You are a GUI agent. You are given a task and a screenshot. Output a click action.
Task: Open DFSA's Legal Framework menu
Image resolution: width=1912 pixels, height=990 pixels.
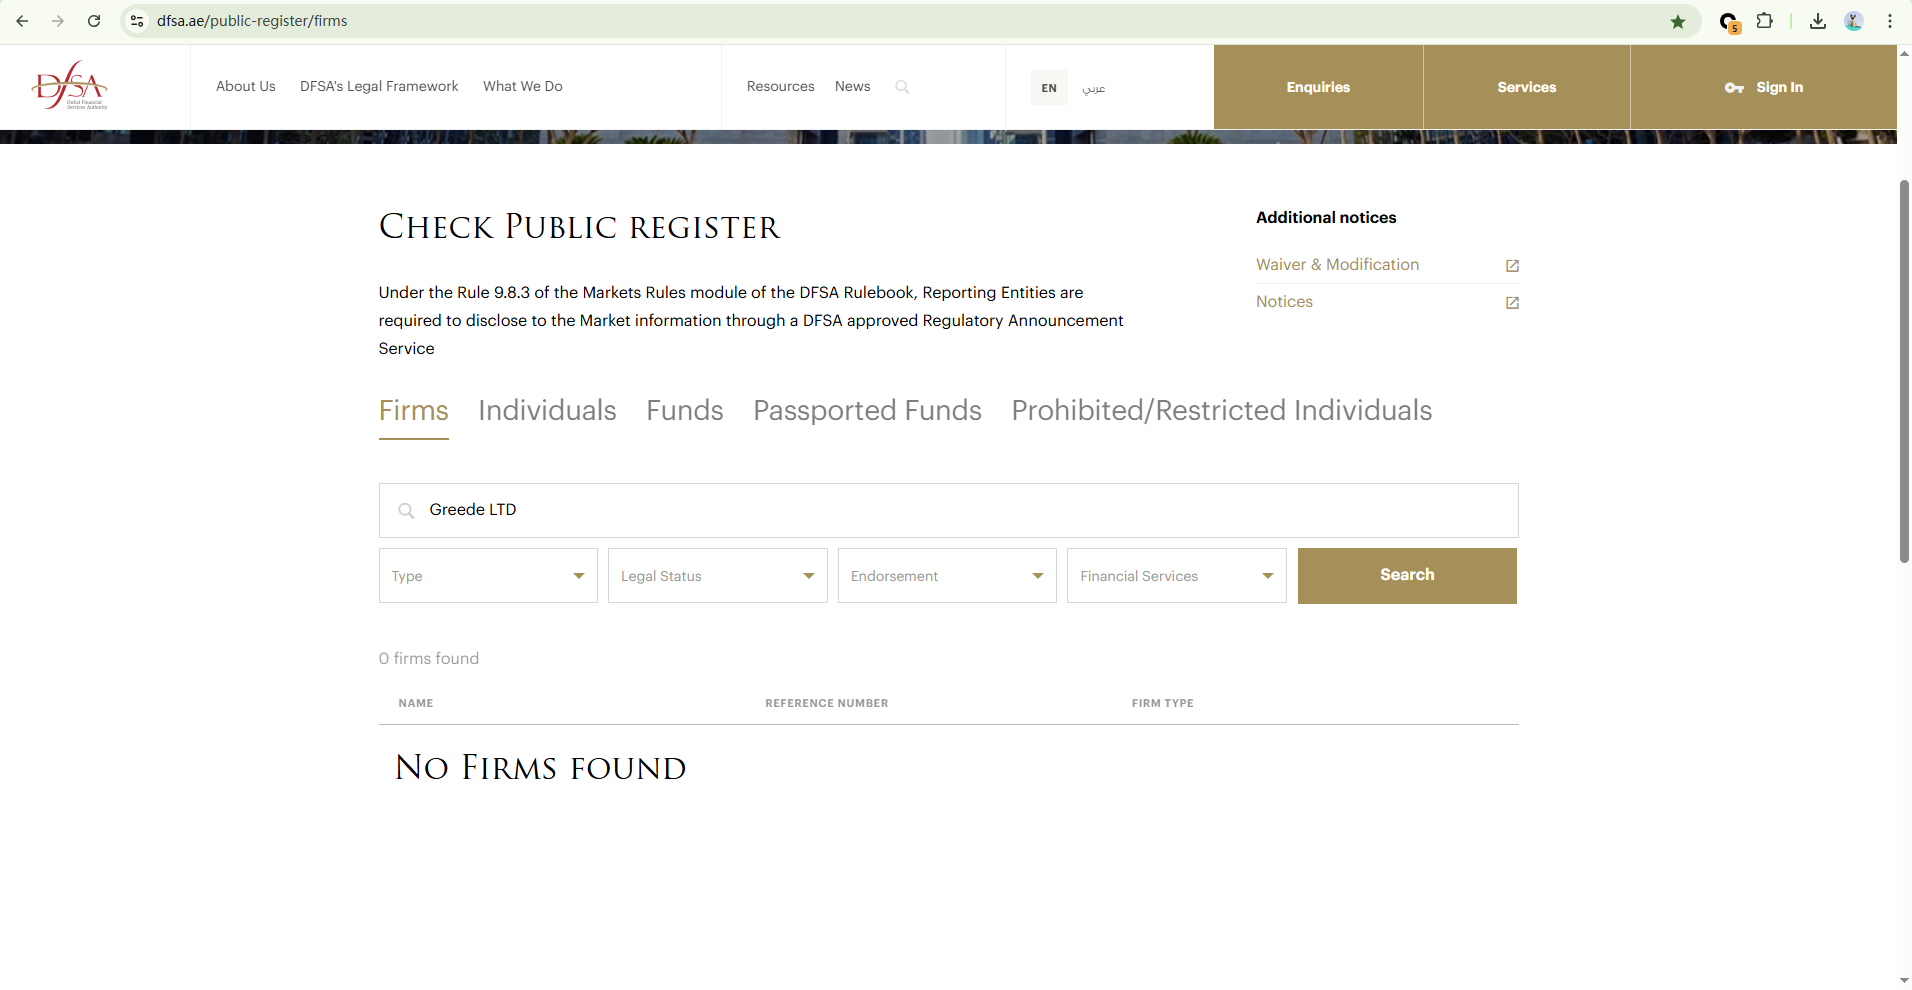[379, 86]
